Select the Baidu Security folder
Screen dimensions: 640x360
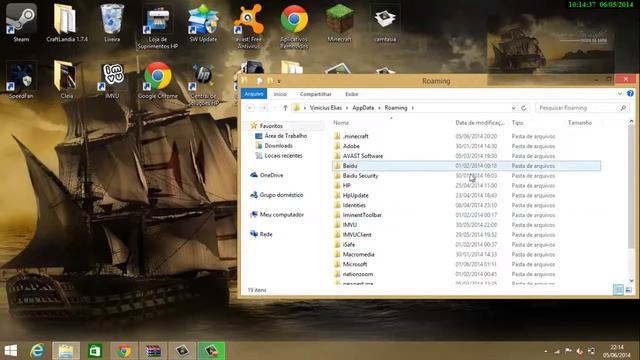pyautogui.click(x=466, y=176)
